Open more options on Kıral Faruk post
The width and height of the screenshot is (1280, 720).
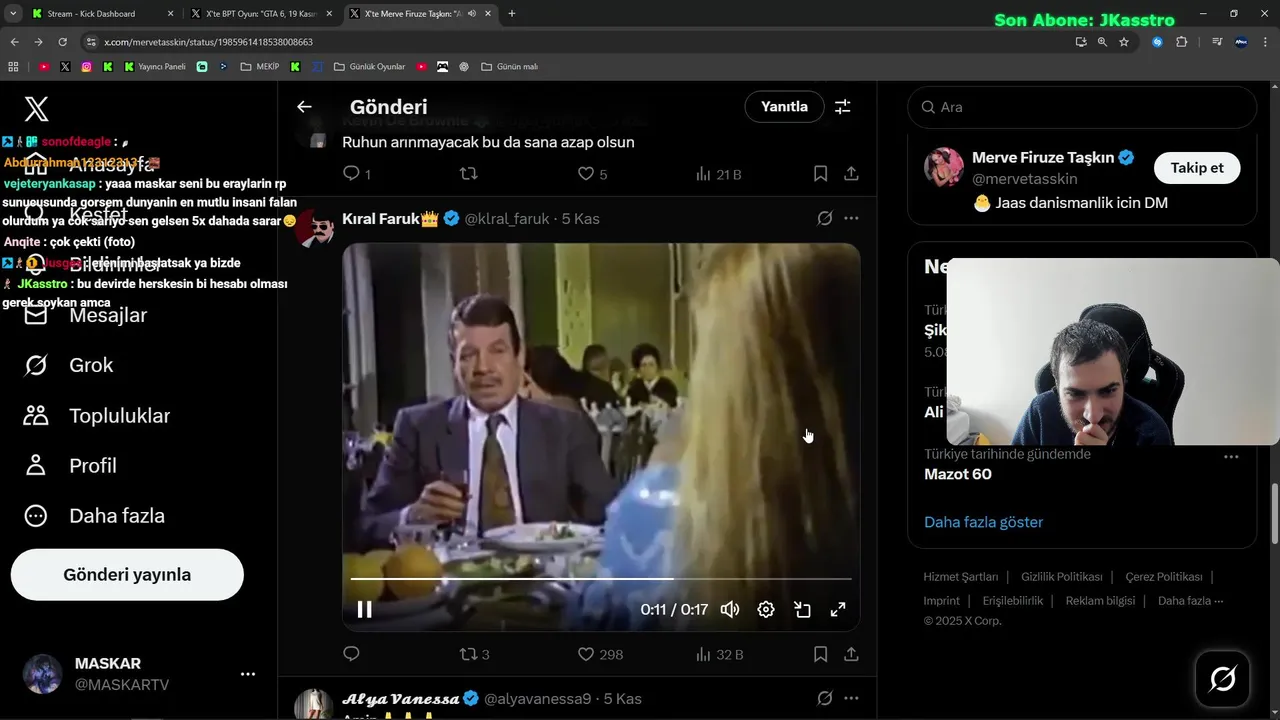click(851, 218)
